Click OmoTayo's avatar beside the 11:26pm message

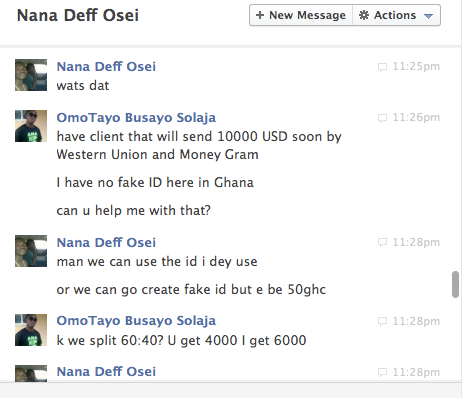coord(31,126)
